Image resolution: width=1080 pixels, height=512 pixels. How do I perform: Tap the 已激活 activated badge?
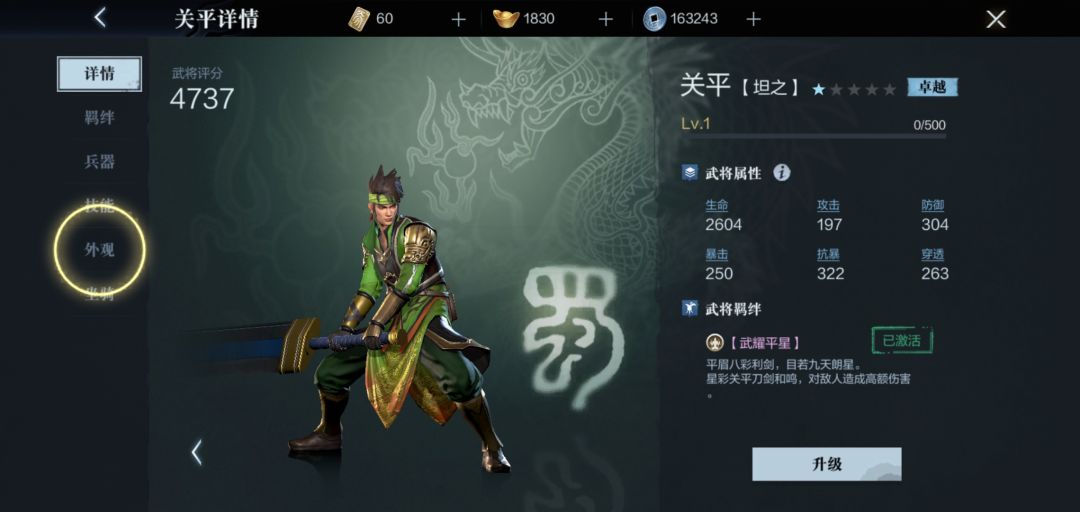click(902, 340)
